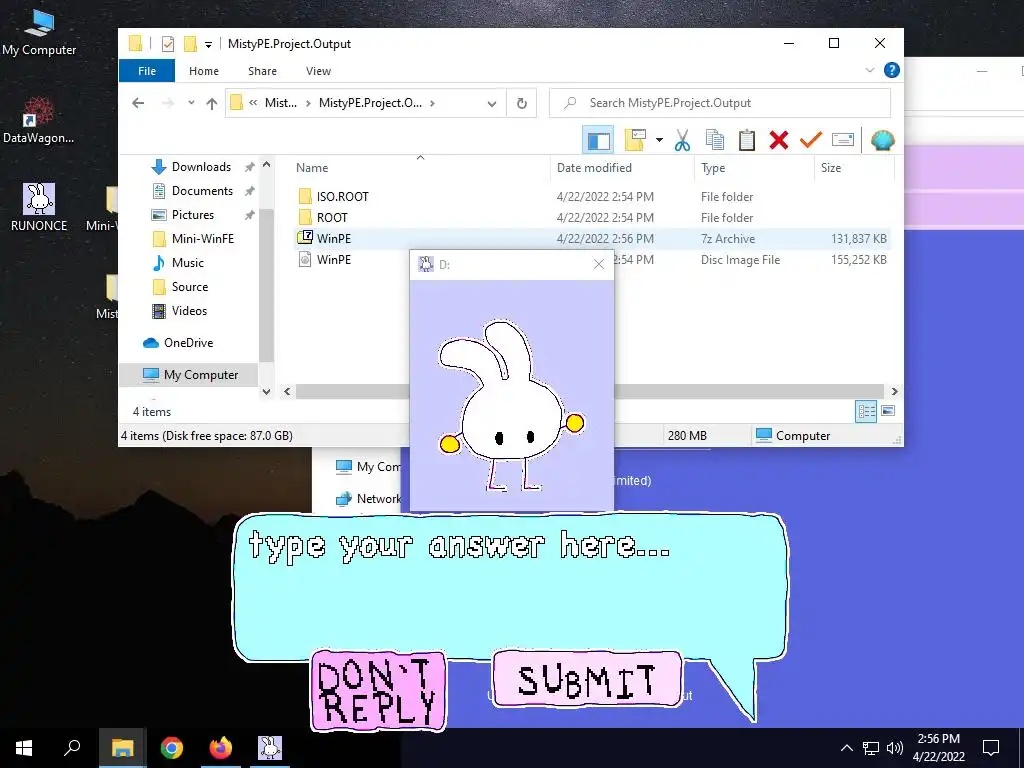Click the properties checkmark quick access icon
This screenshot has height=768, width=1024.
168,44
